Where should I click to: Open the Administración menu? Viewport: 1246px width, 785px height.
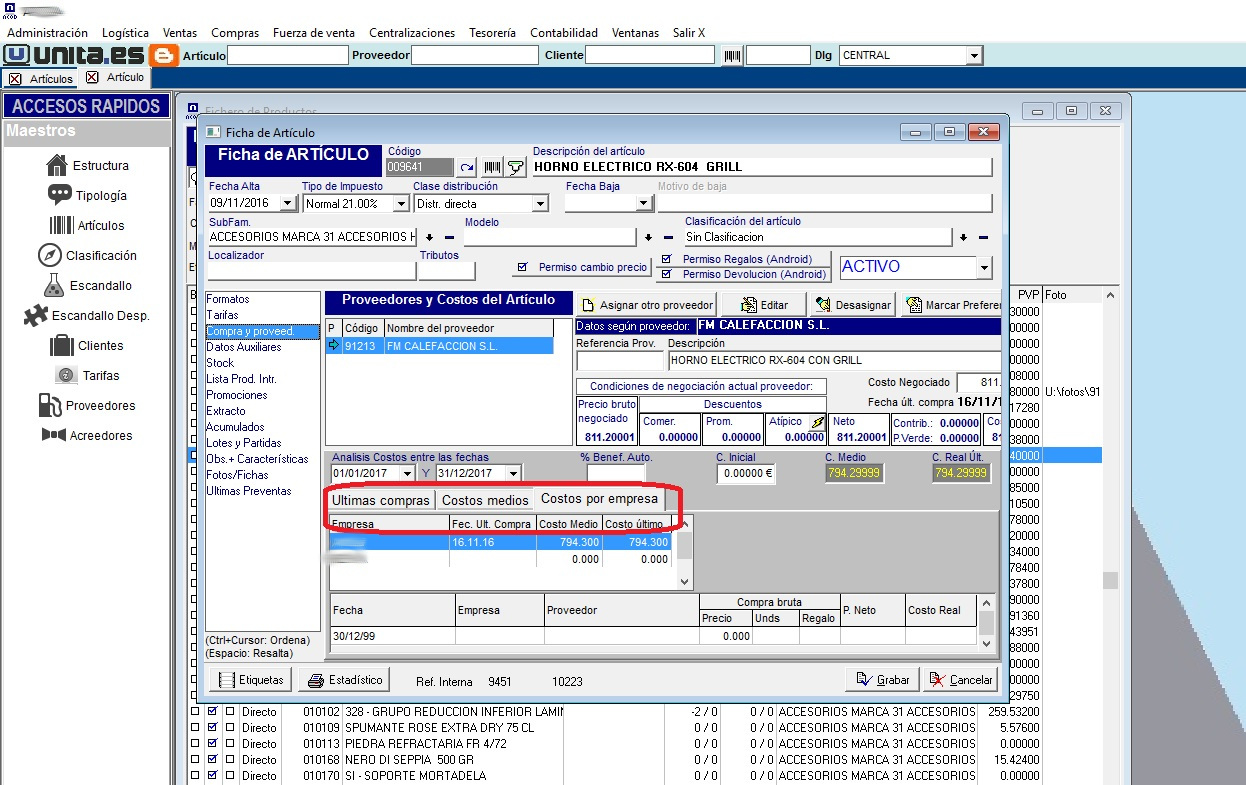[47, 33]
